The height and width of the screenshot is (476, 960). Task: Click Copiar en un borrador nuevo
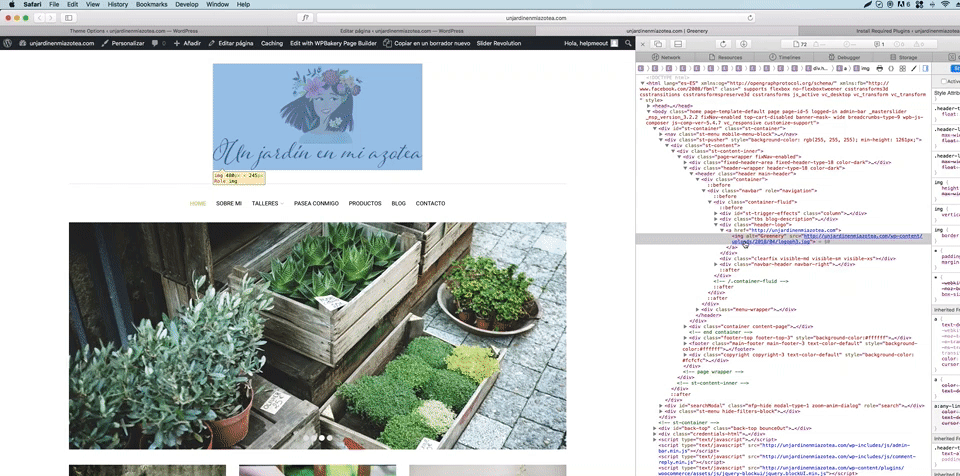[427, 43]
